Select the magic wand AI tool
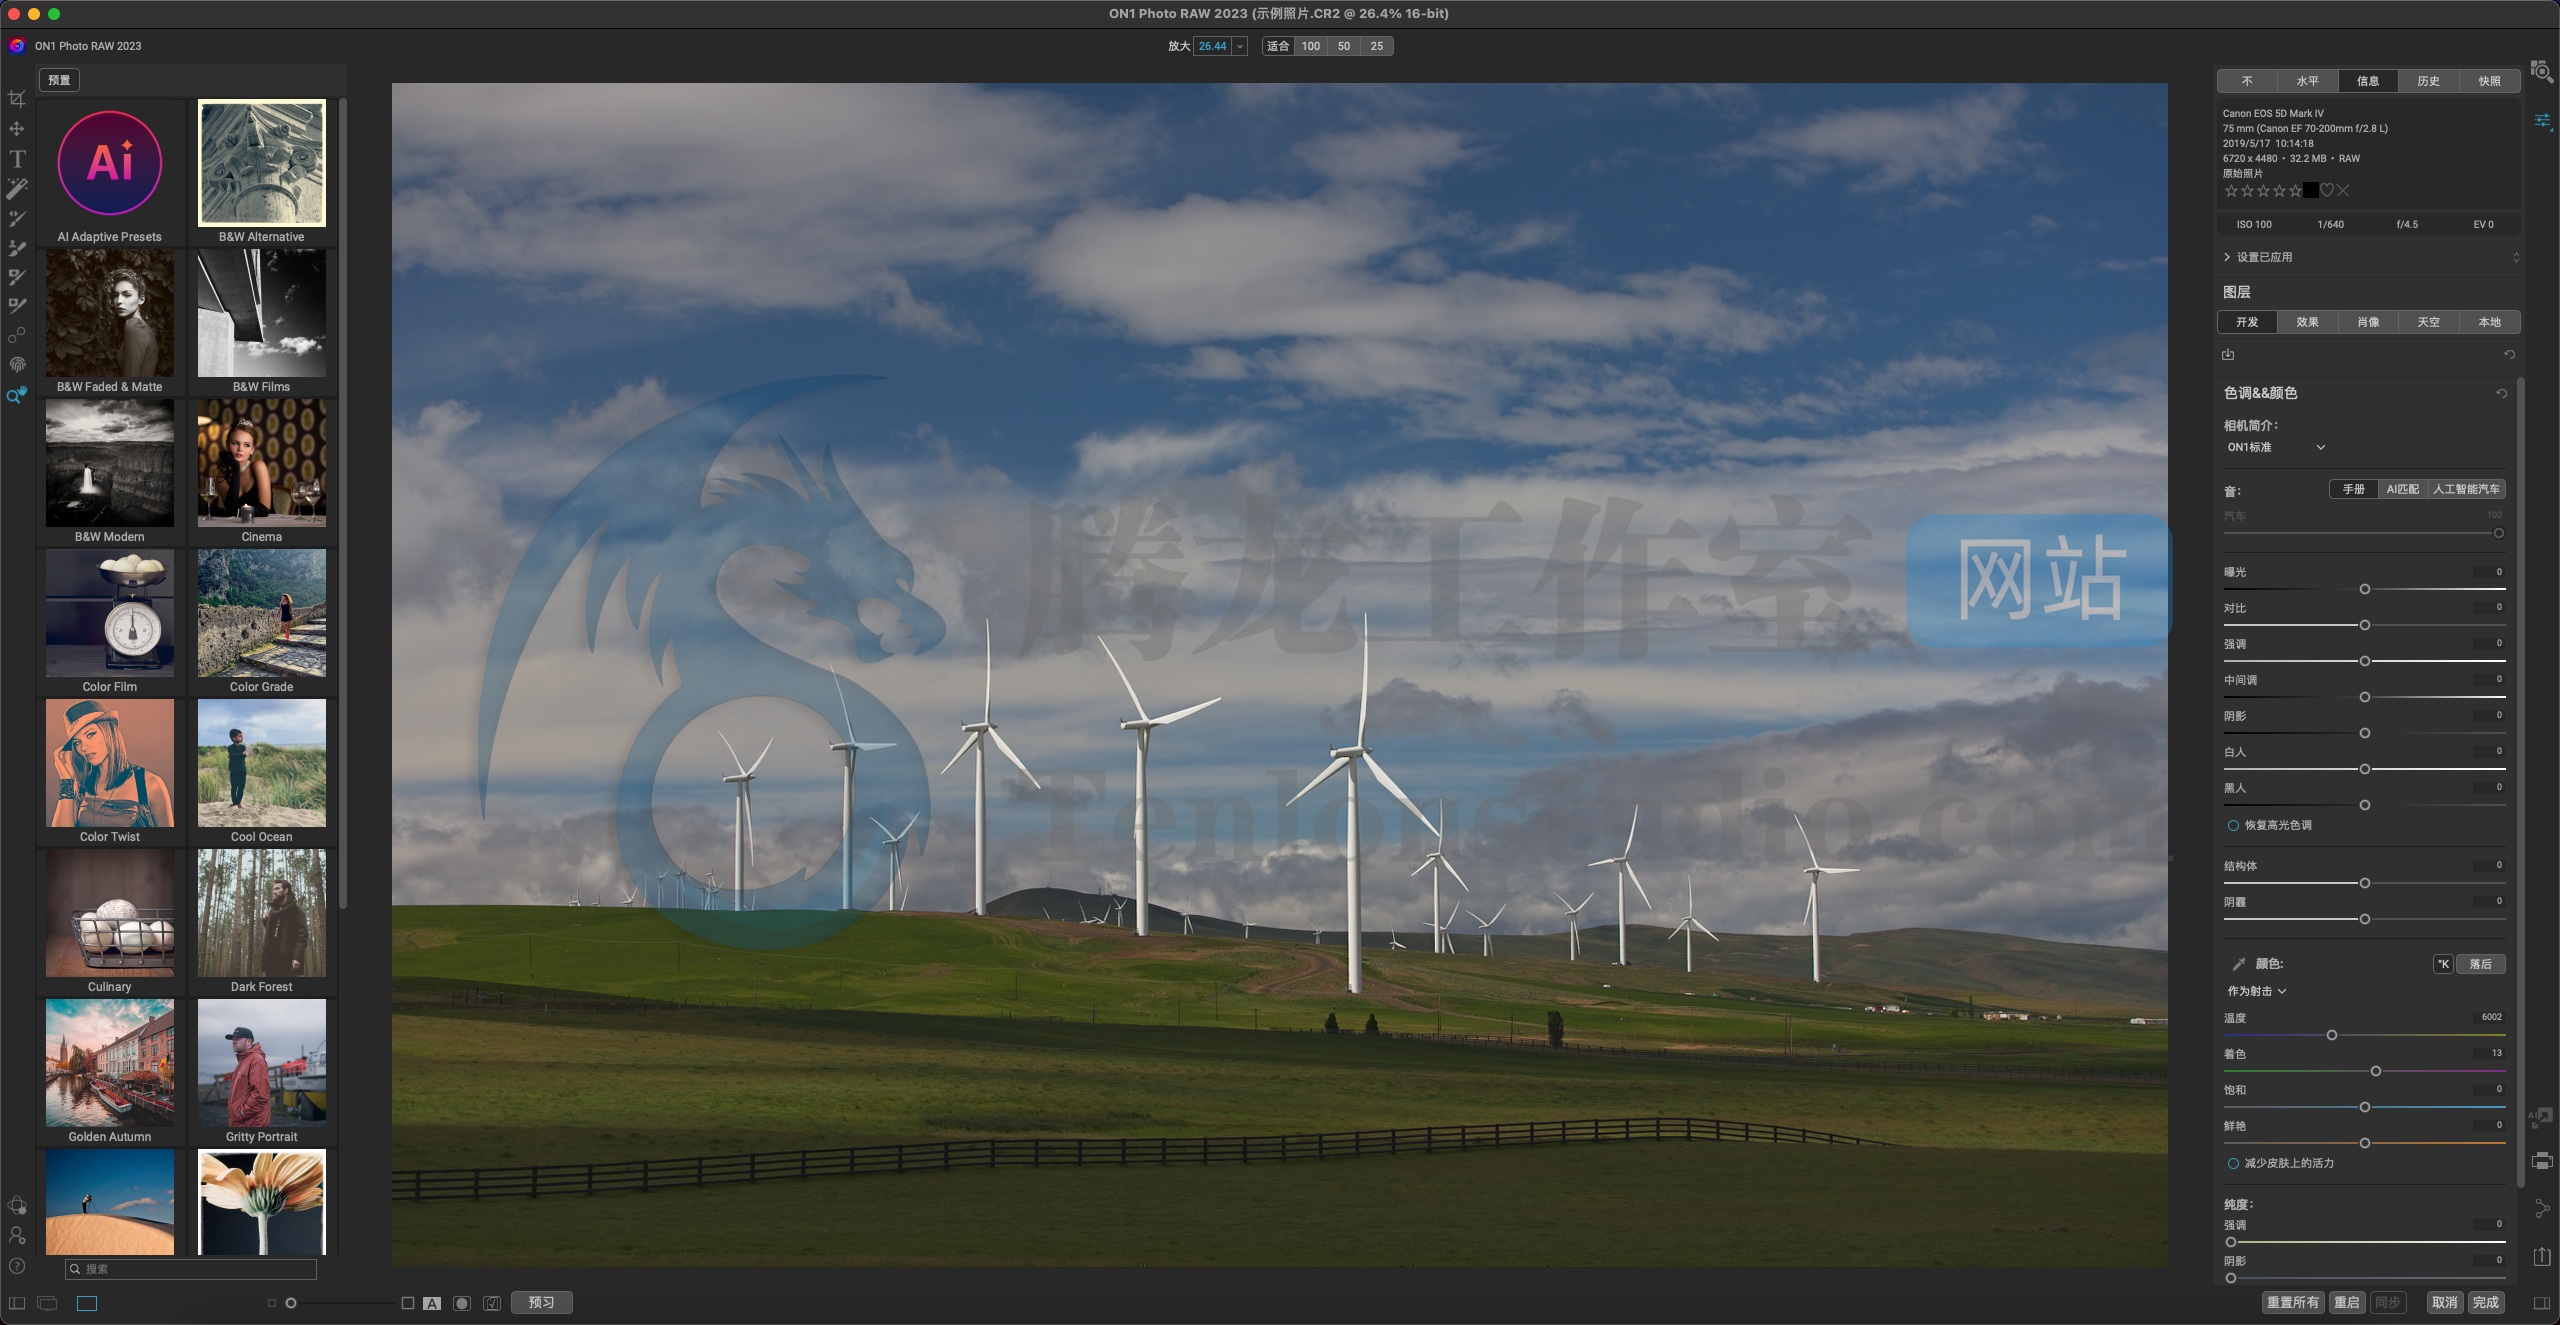The image size is (2560, 1325). pyautogui.click(x=17, y=188)
